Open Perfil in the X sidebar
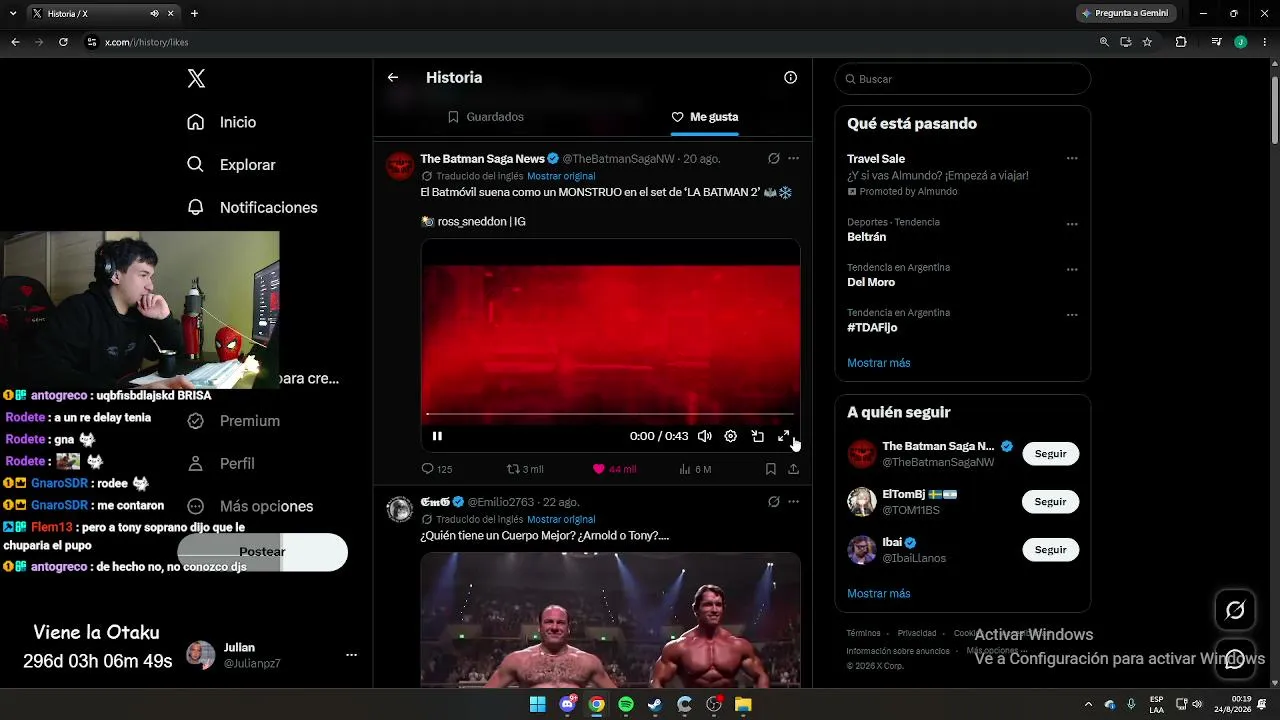This screenshot has width=1280, height=720. click(x=221, y=464)
